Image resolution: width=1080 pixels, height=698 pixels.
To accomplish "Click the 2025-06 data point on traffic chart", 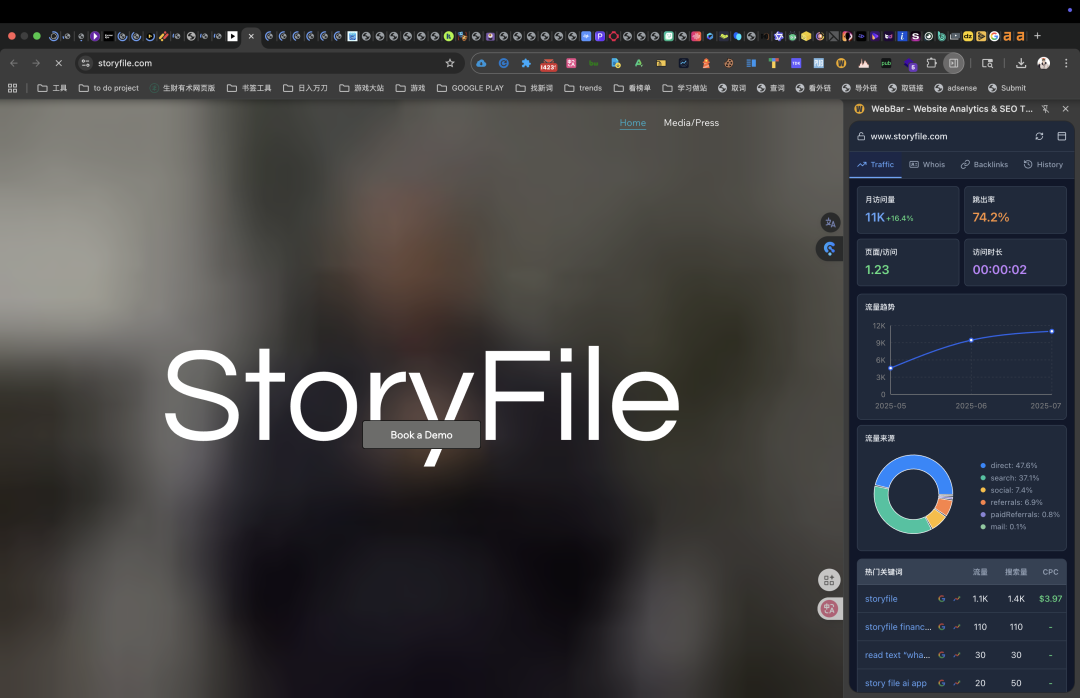I will coord(971,340).
